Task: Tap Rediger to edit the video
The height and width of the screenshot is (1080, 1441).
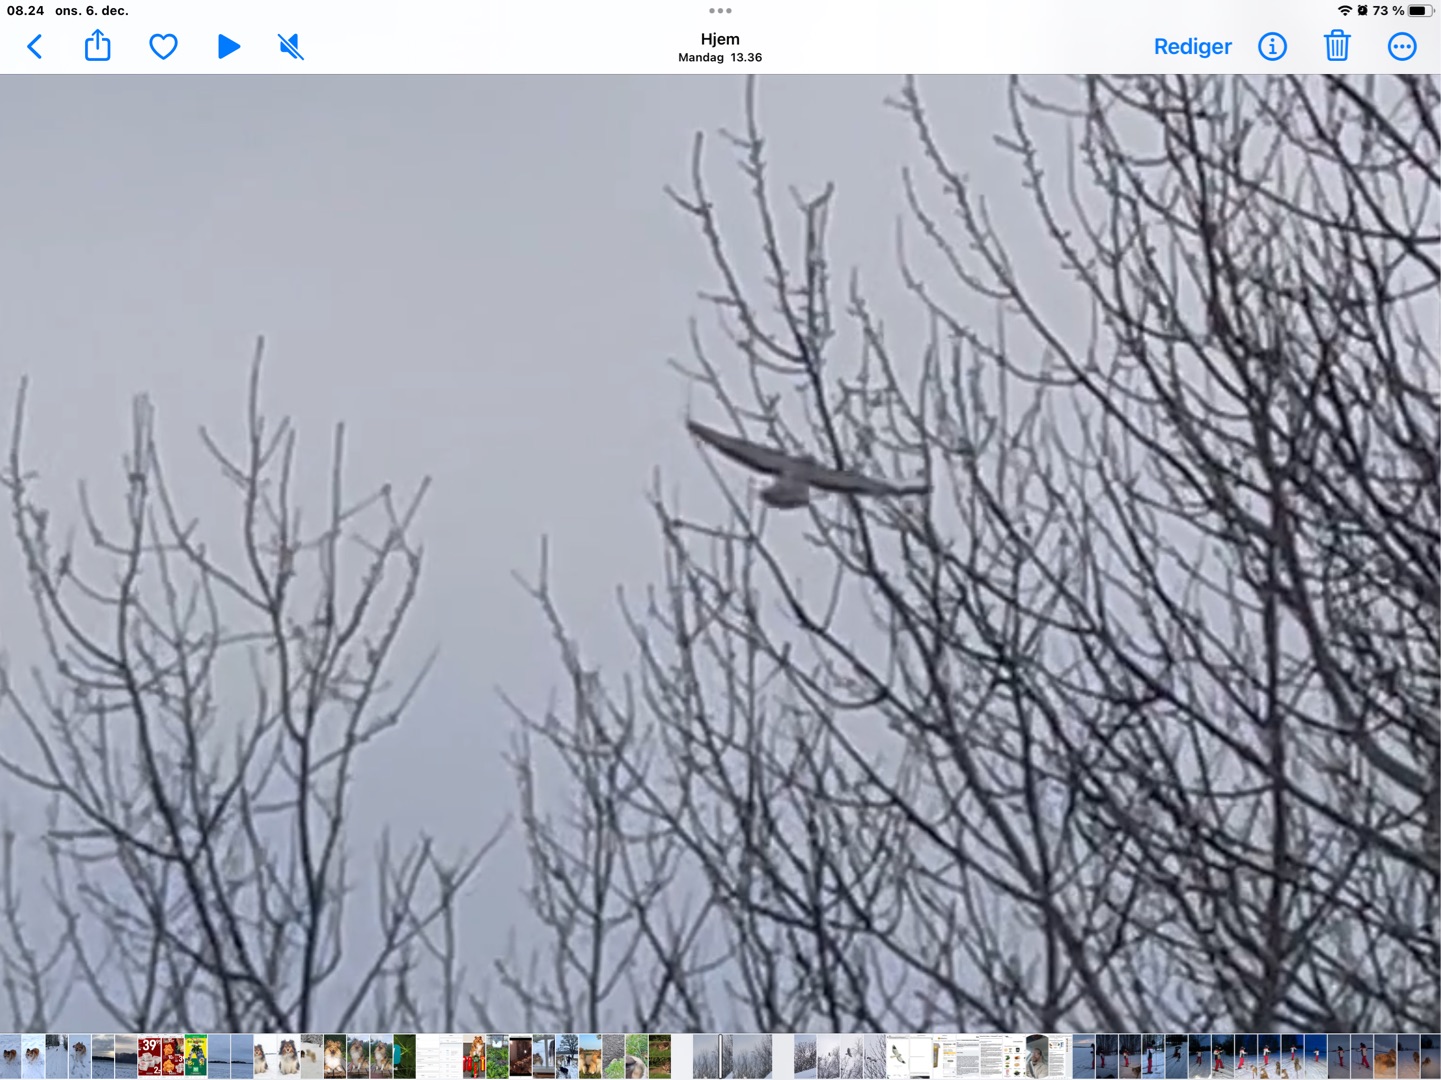Action: 1192,47
